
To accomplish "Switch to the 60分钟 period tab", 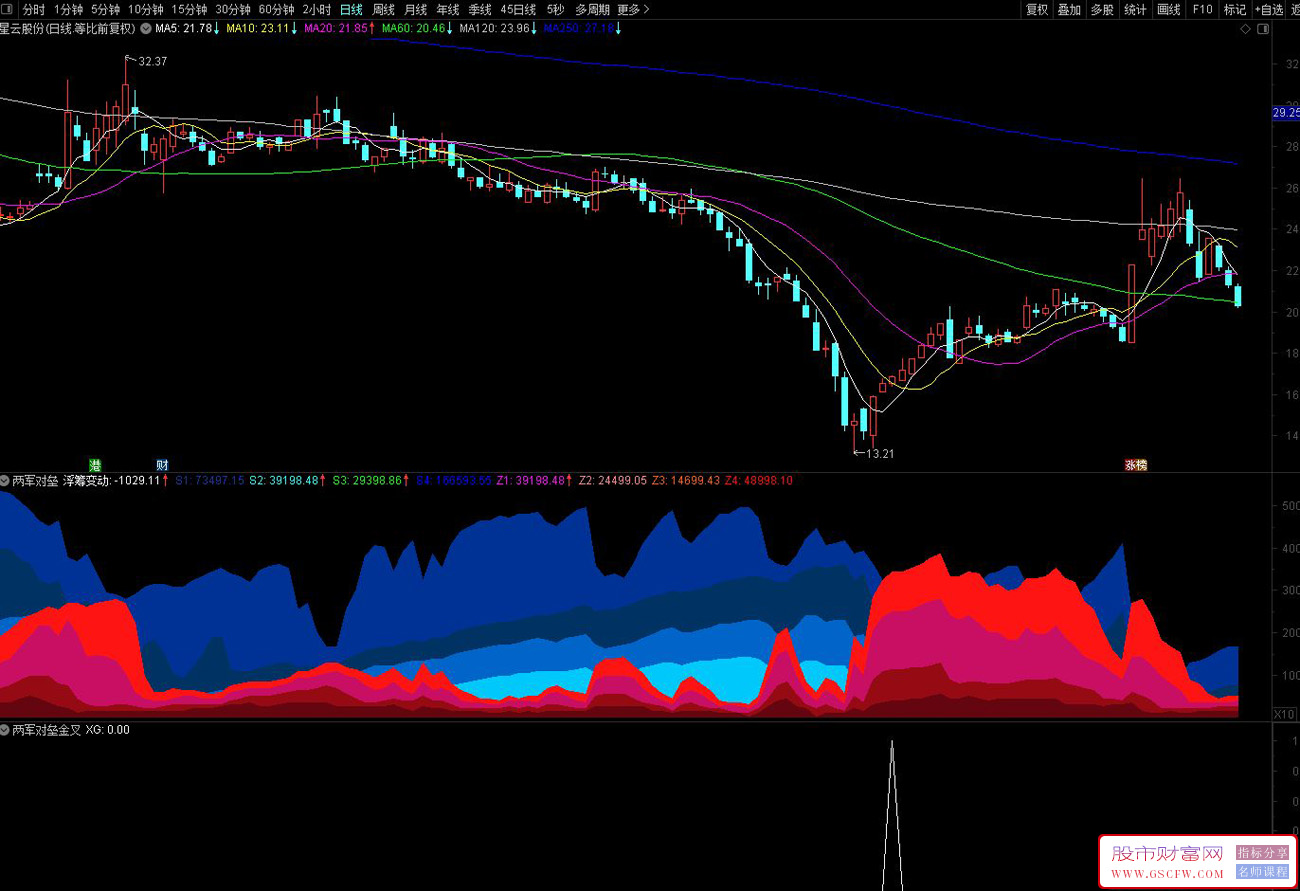I will pyautogui.click(x=276, y=9).
